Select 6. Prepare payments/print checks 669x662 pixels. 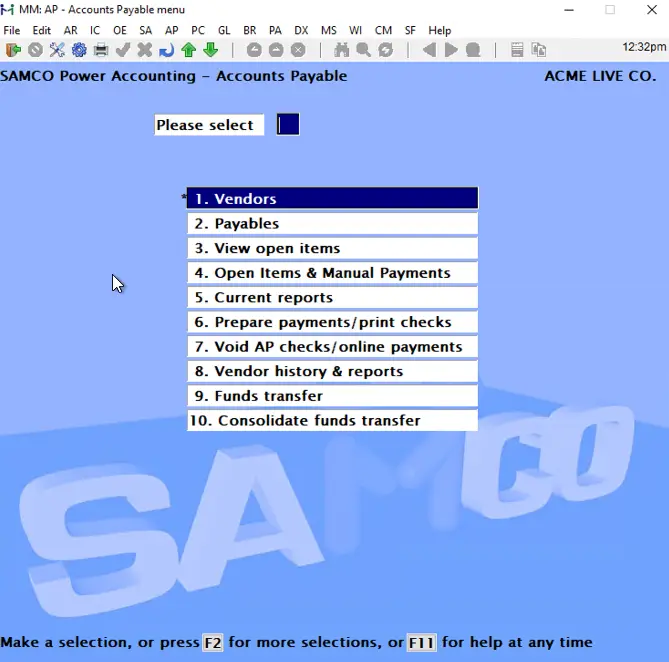click(332, 322)
